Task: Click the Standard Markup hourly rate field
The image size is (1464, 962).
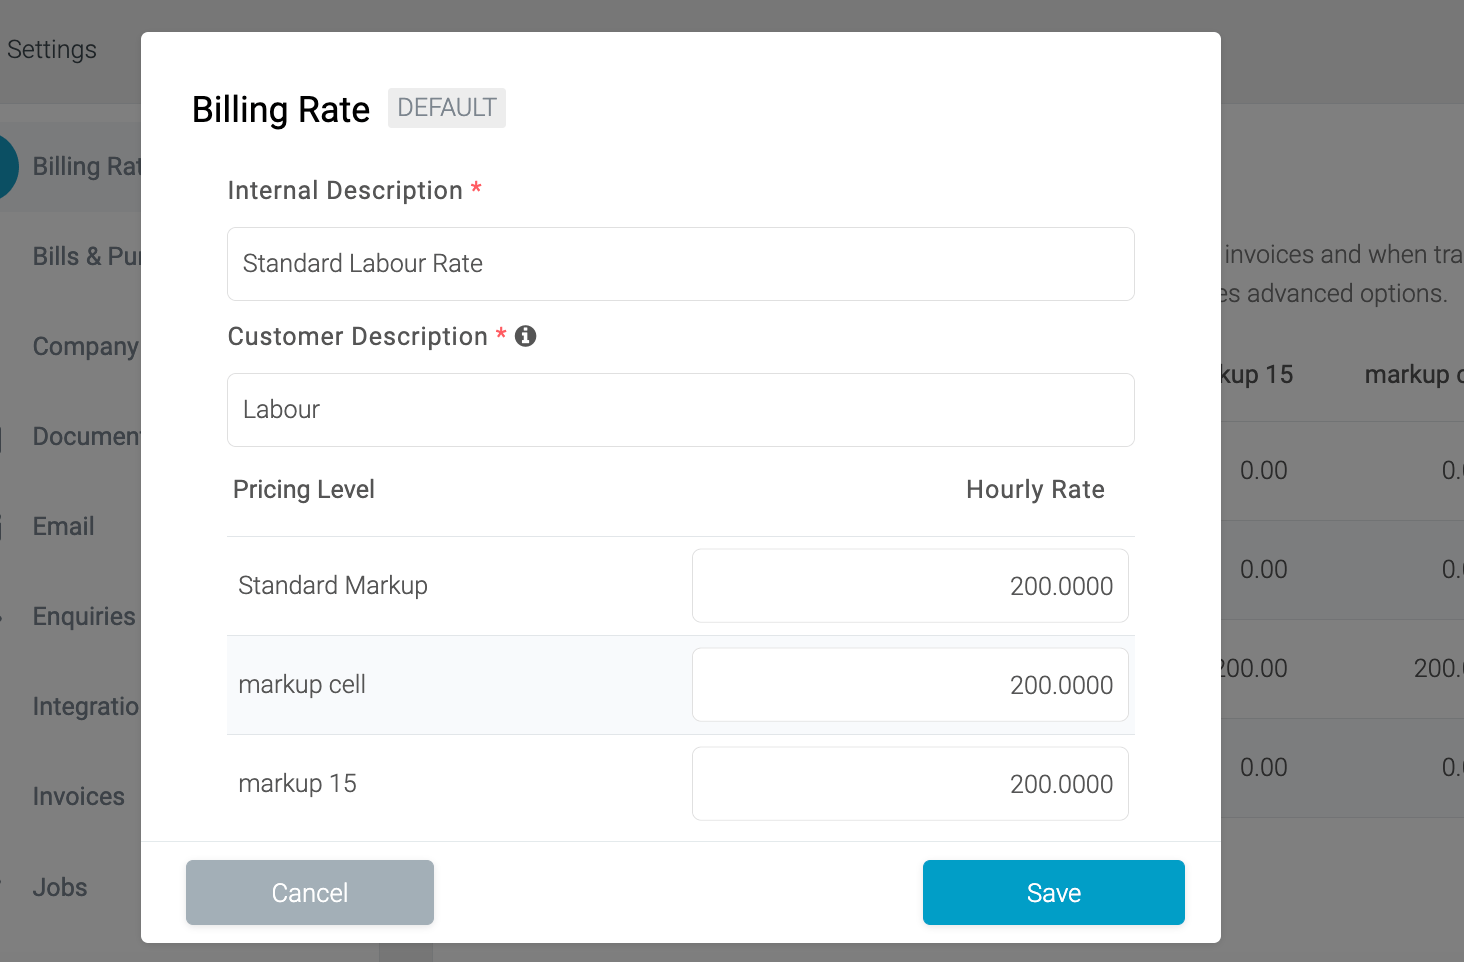Action: point(909,585)
